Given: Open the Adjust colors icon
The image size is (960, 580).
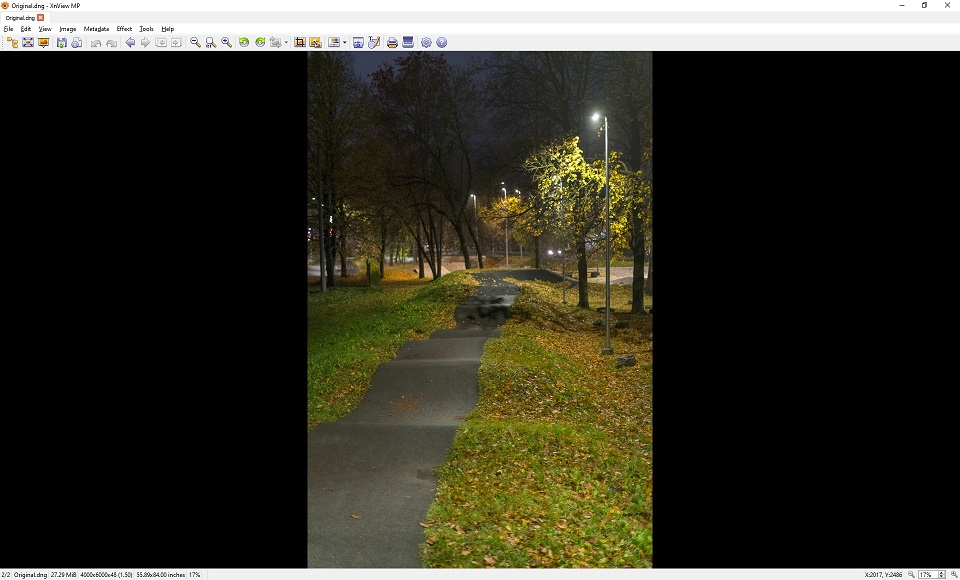Looking at the screenshot, I should pos(334,42).
